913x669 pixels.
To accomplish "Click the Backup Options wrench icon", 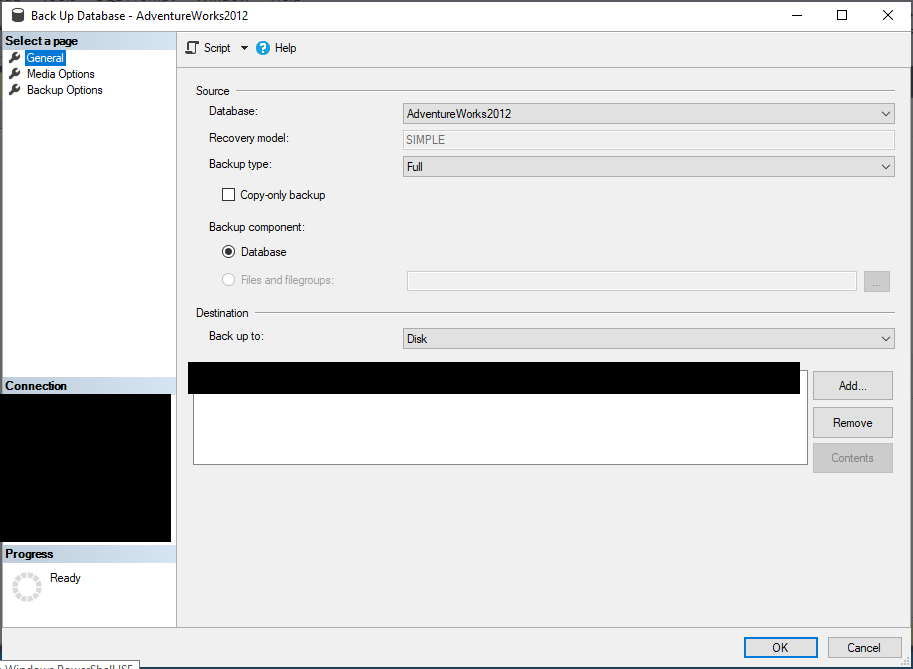I will 15,90.
